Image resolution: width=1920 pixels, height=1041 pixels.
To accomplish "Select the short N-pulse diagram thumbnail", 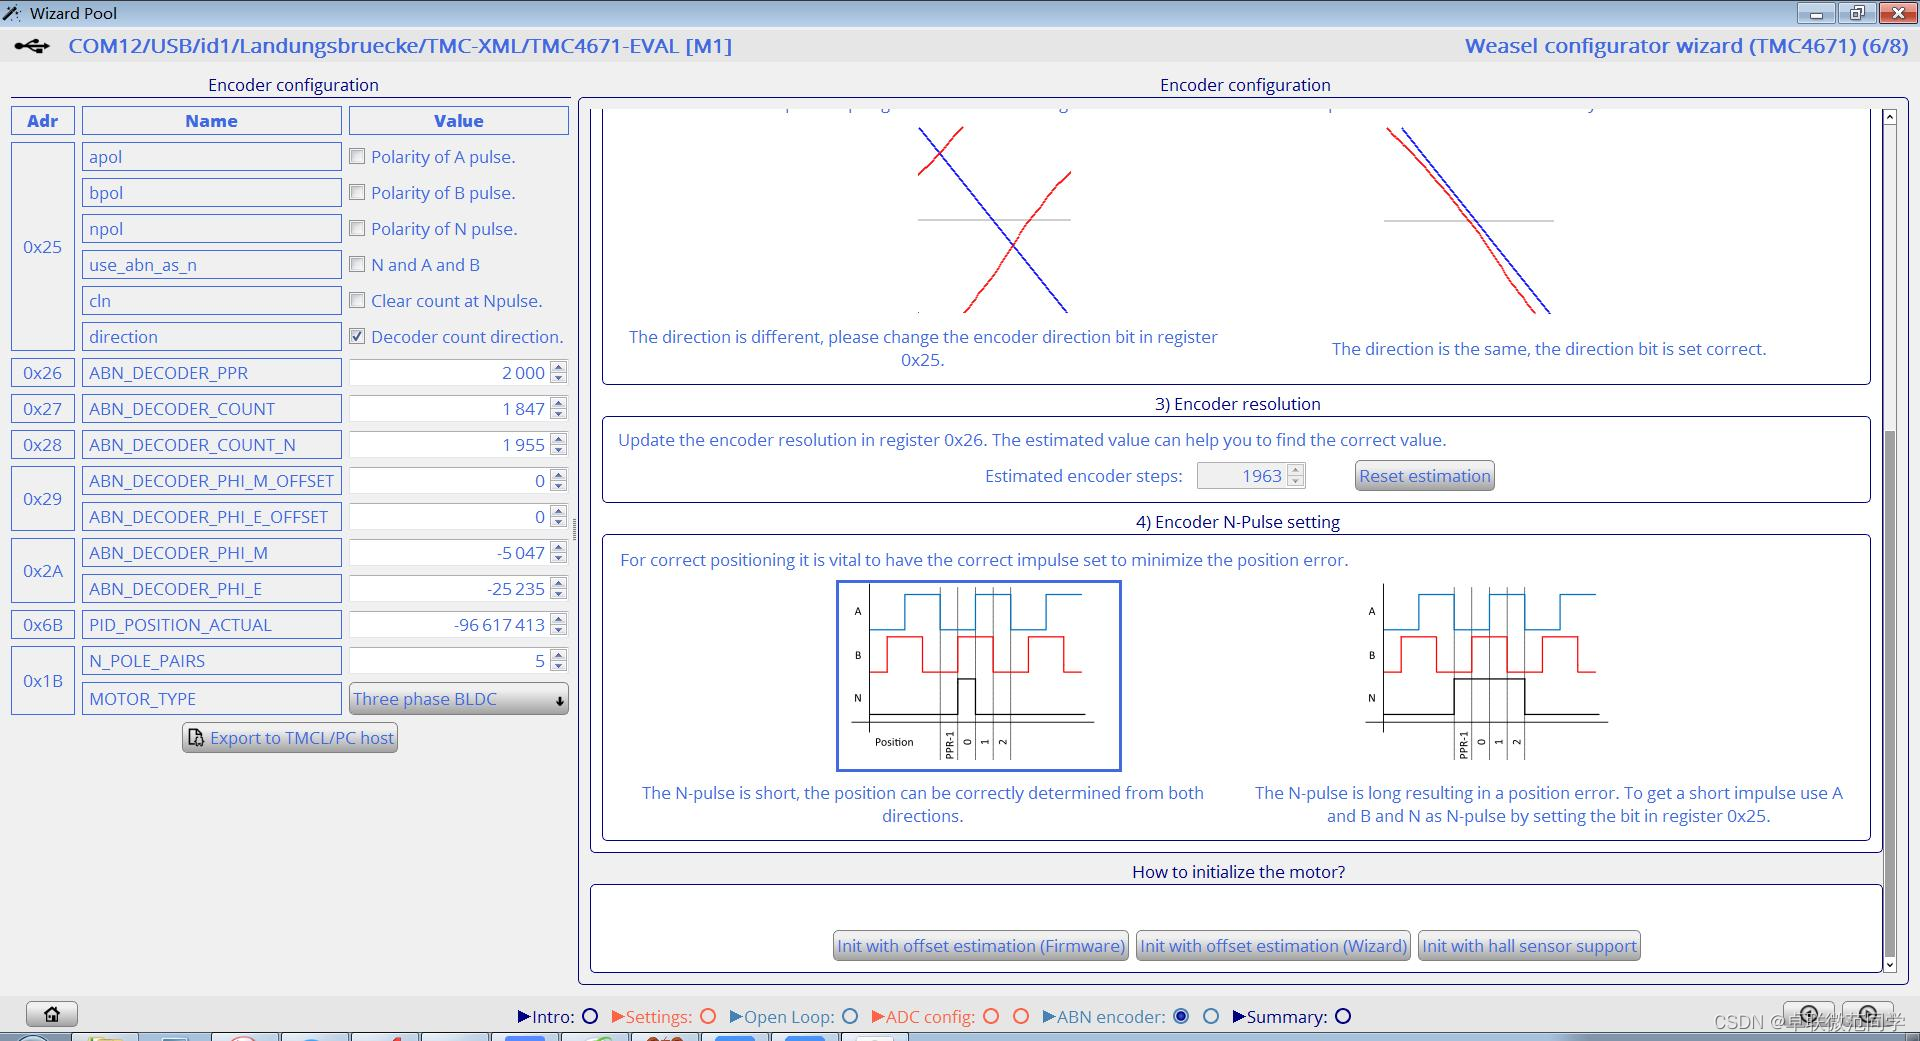I will [x=978, y=676].
